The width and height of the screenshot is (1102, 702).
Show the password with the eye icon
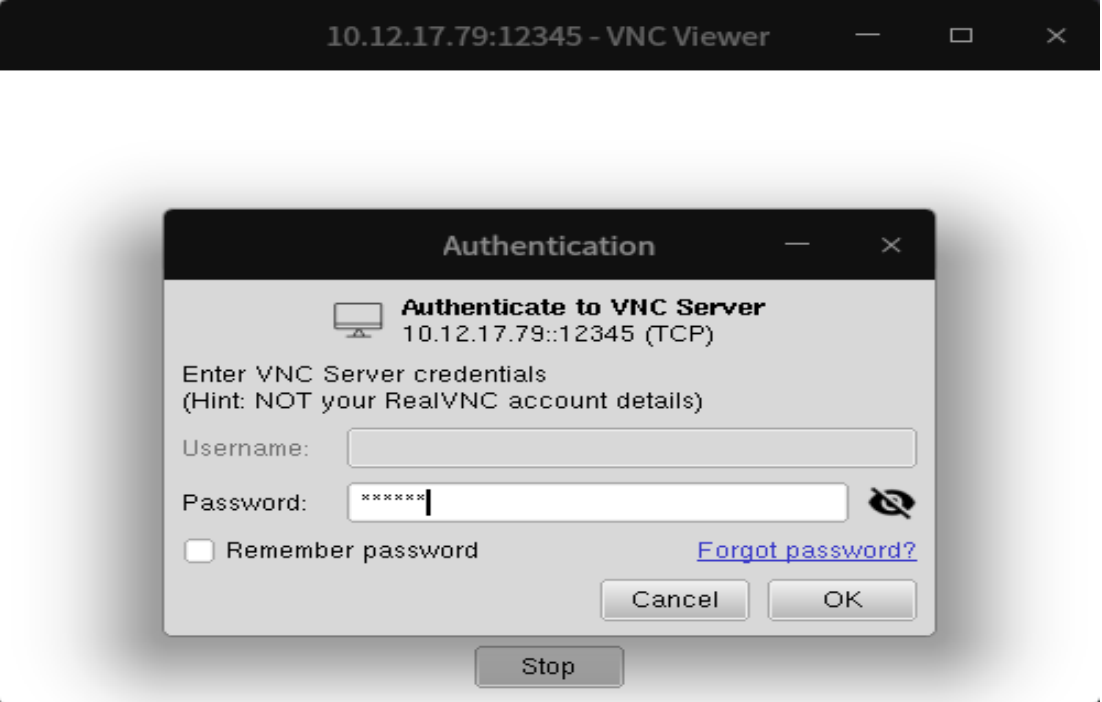click(891, 503)
